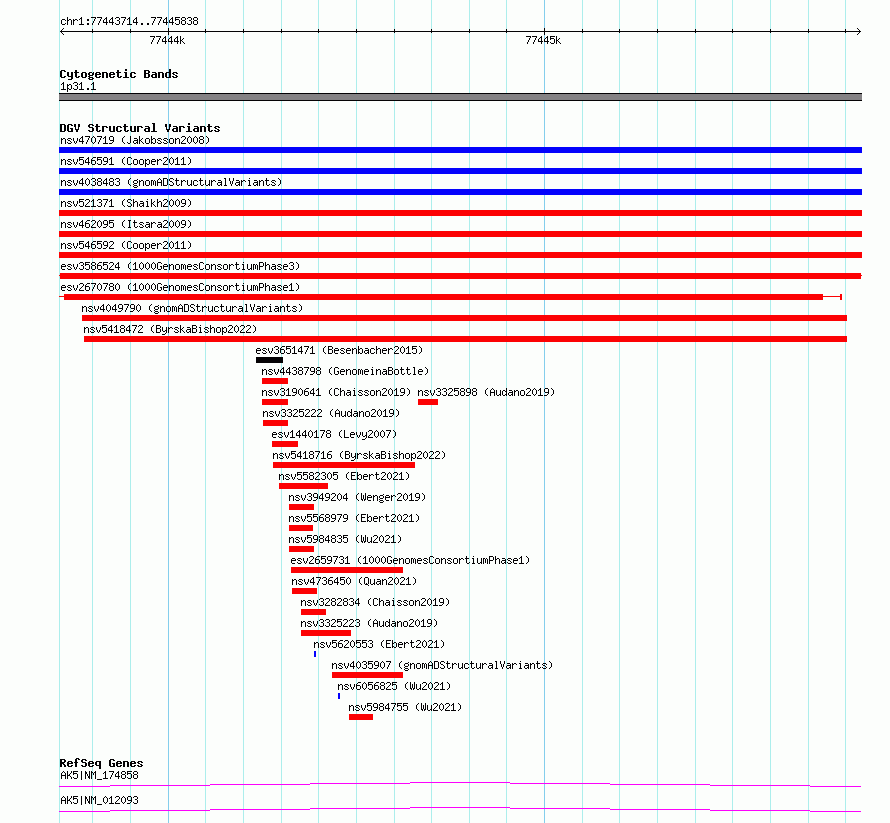This screenshot has width=890, height=823.
Task: Click the 77444k ruler tick label
Action: [x=167, y=40]
